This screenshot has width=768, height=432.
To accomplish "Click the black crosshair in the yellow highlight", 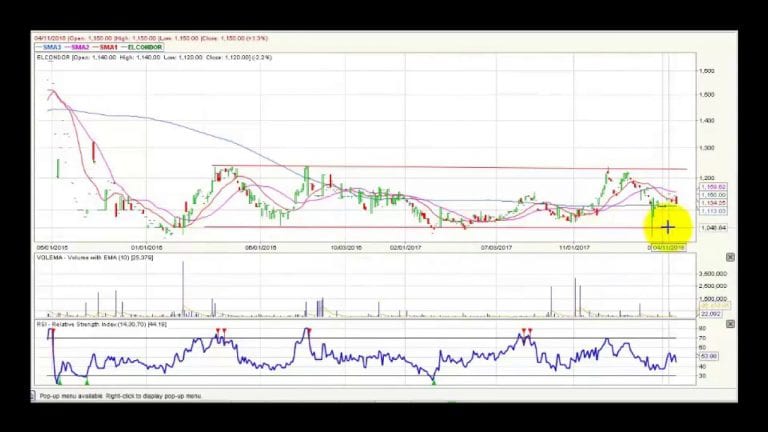I will [x=668, y=227].
